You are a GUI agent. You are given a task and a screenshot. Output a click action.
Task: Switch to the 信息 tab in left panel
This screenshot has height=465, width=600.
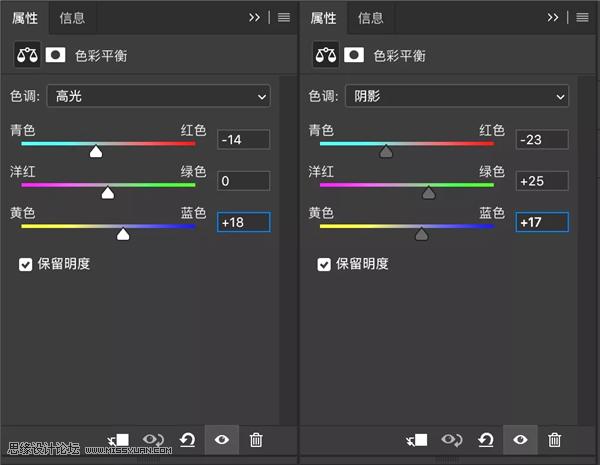(x=72, y=17)
